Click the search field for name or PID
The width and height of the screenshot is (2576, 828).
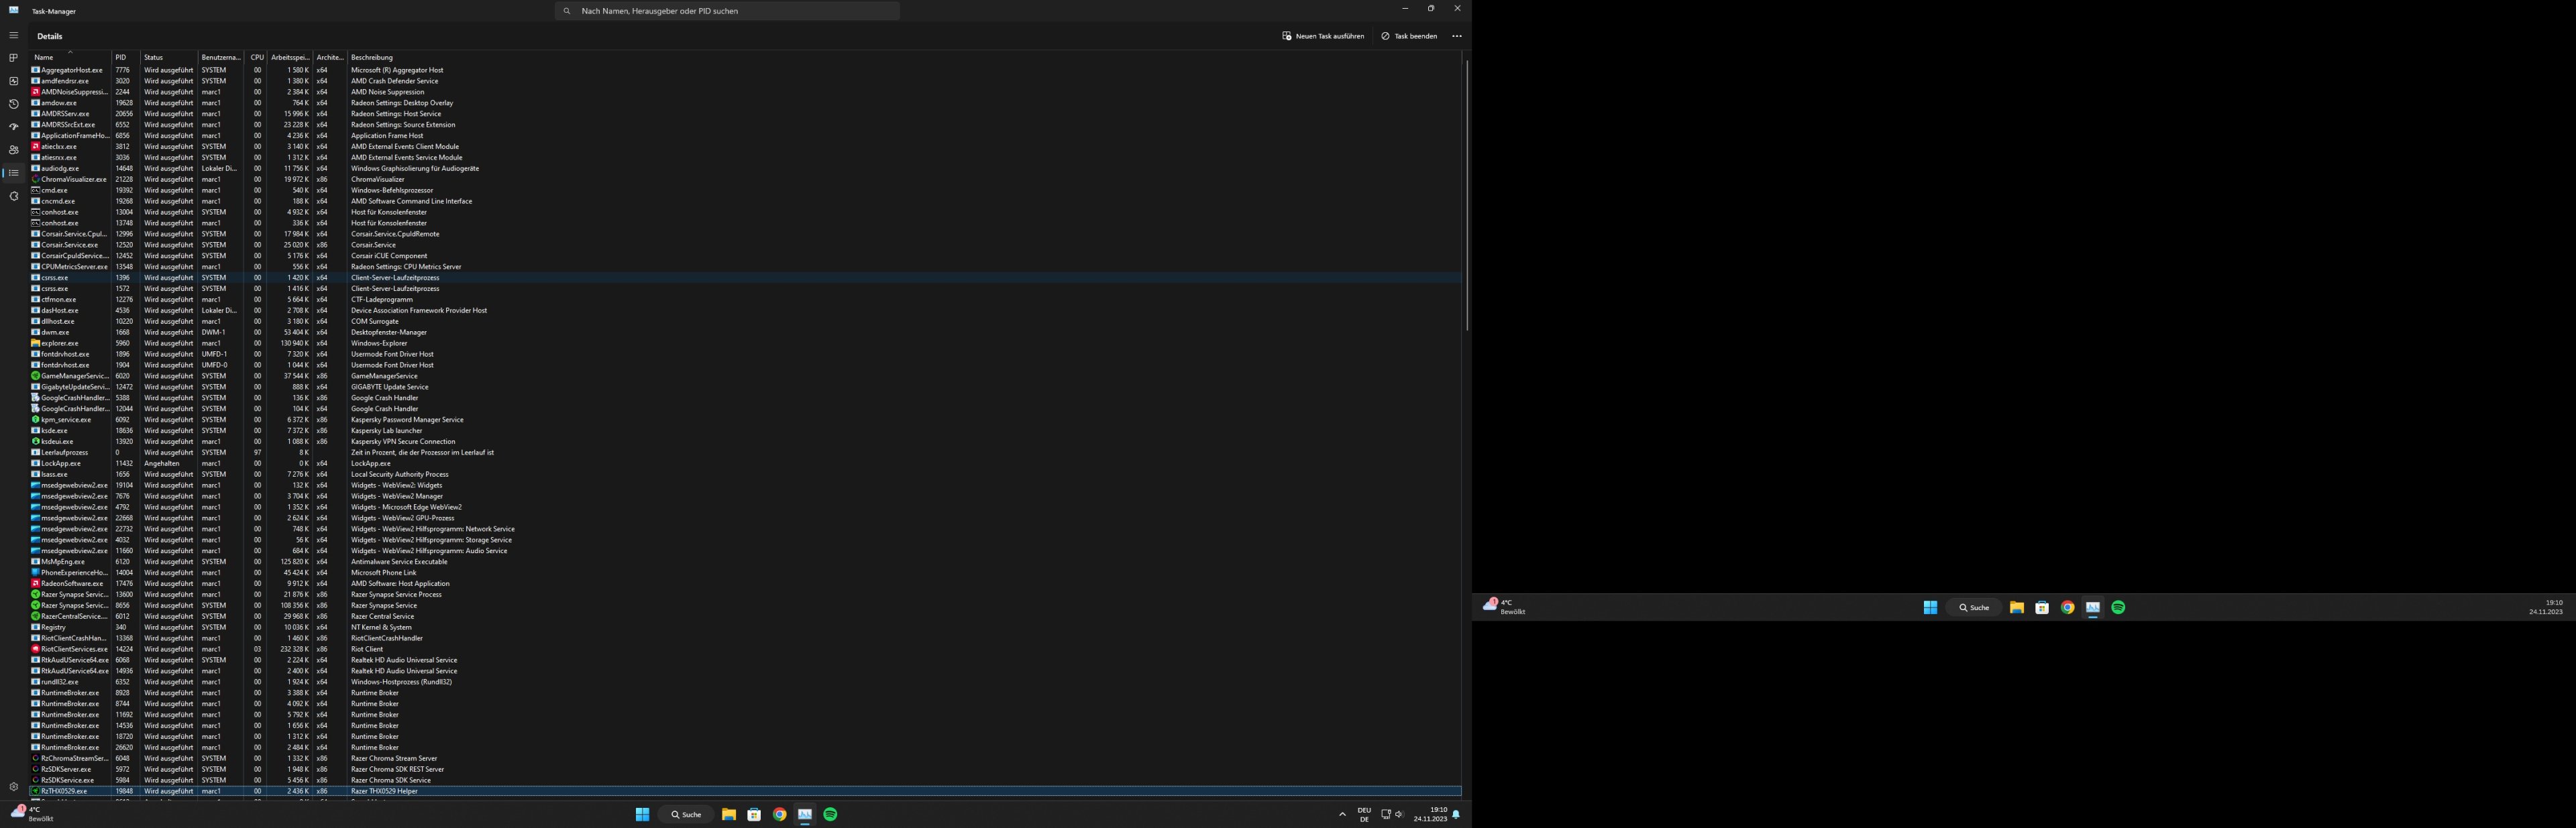pyautogui.click(x=727, y=11)
